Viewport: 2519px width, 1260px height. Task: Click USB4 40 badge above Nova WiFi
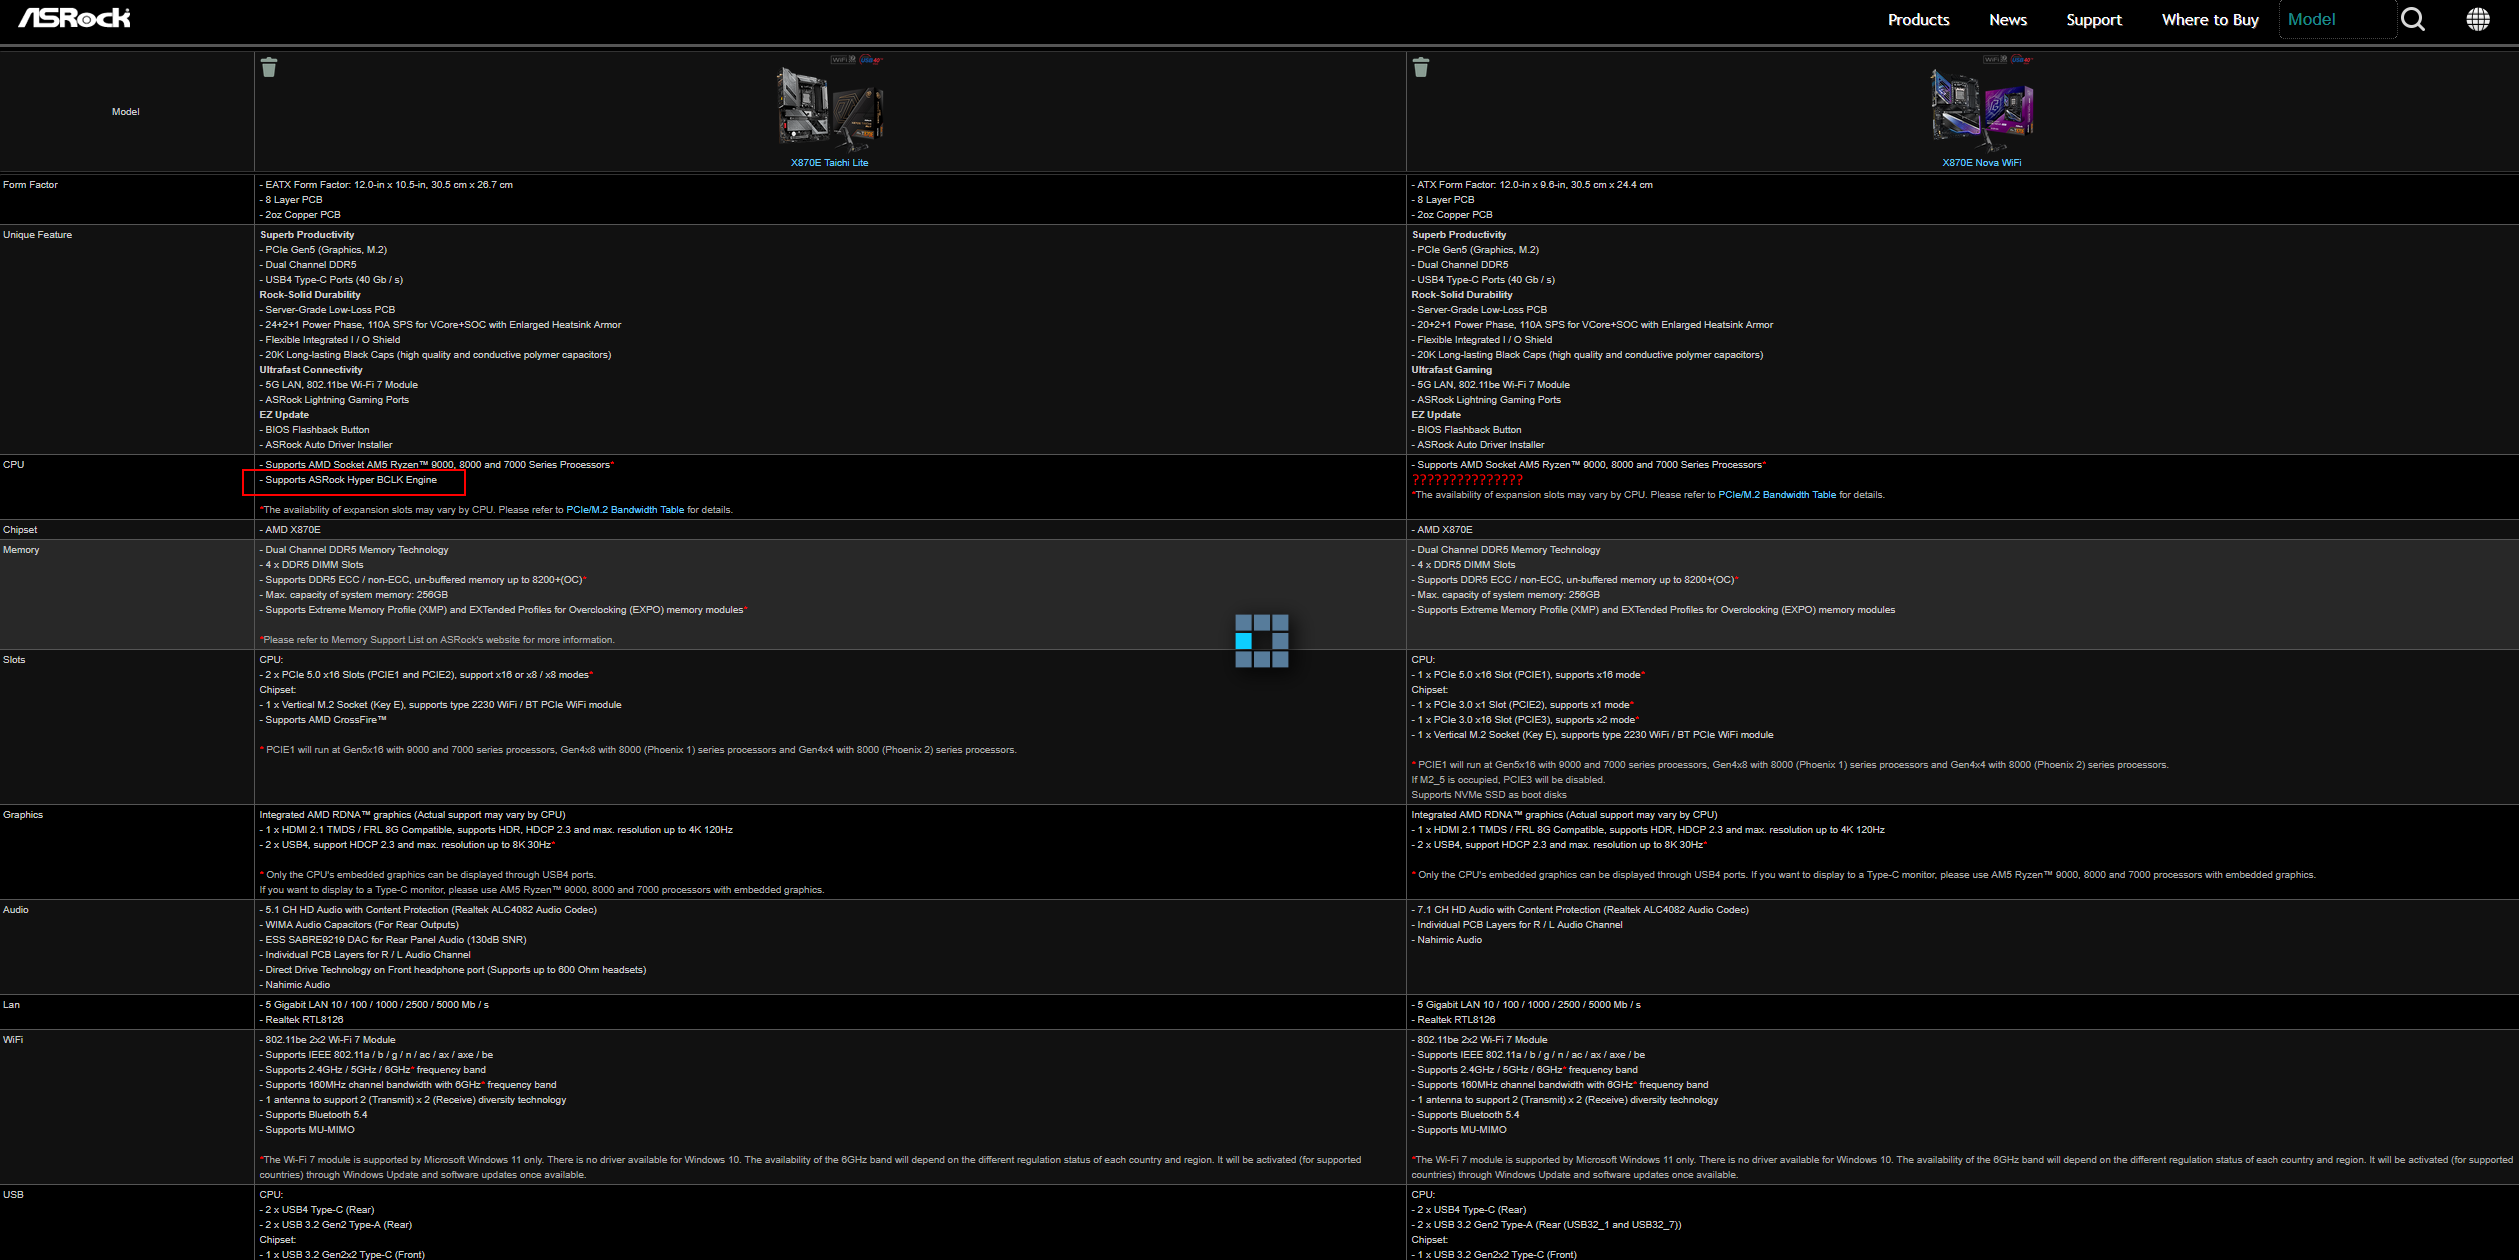point(2023,59)
